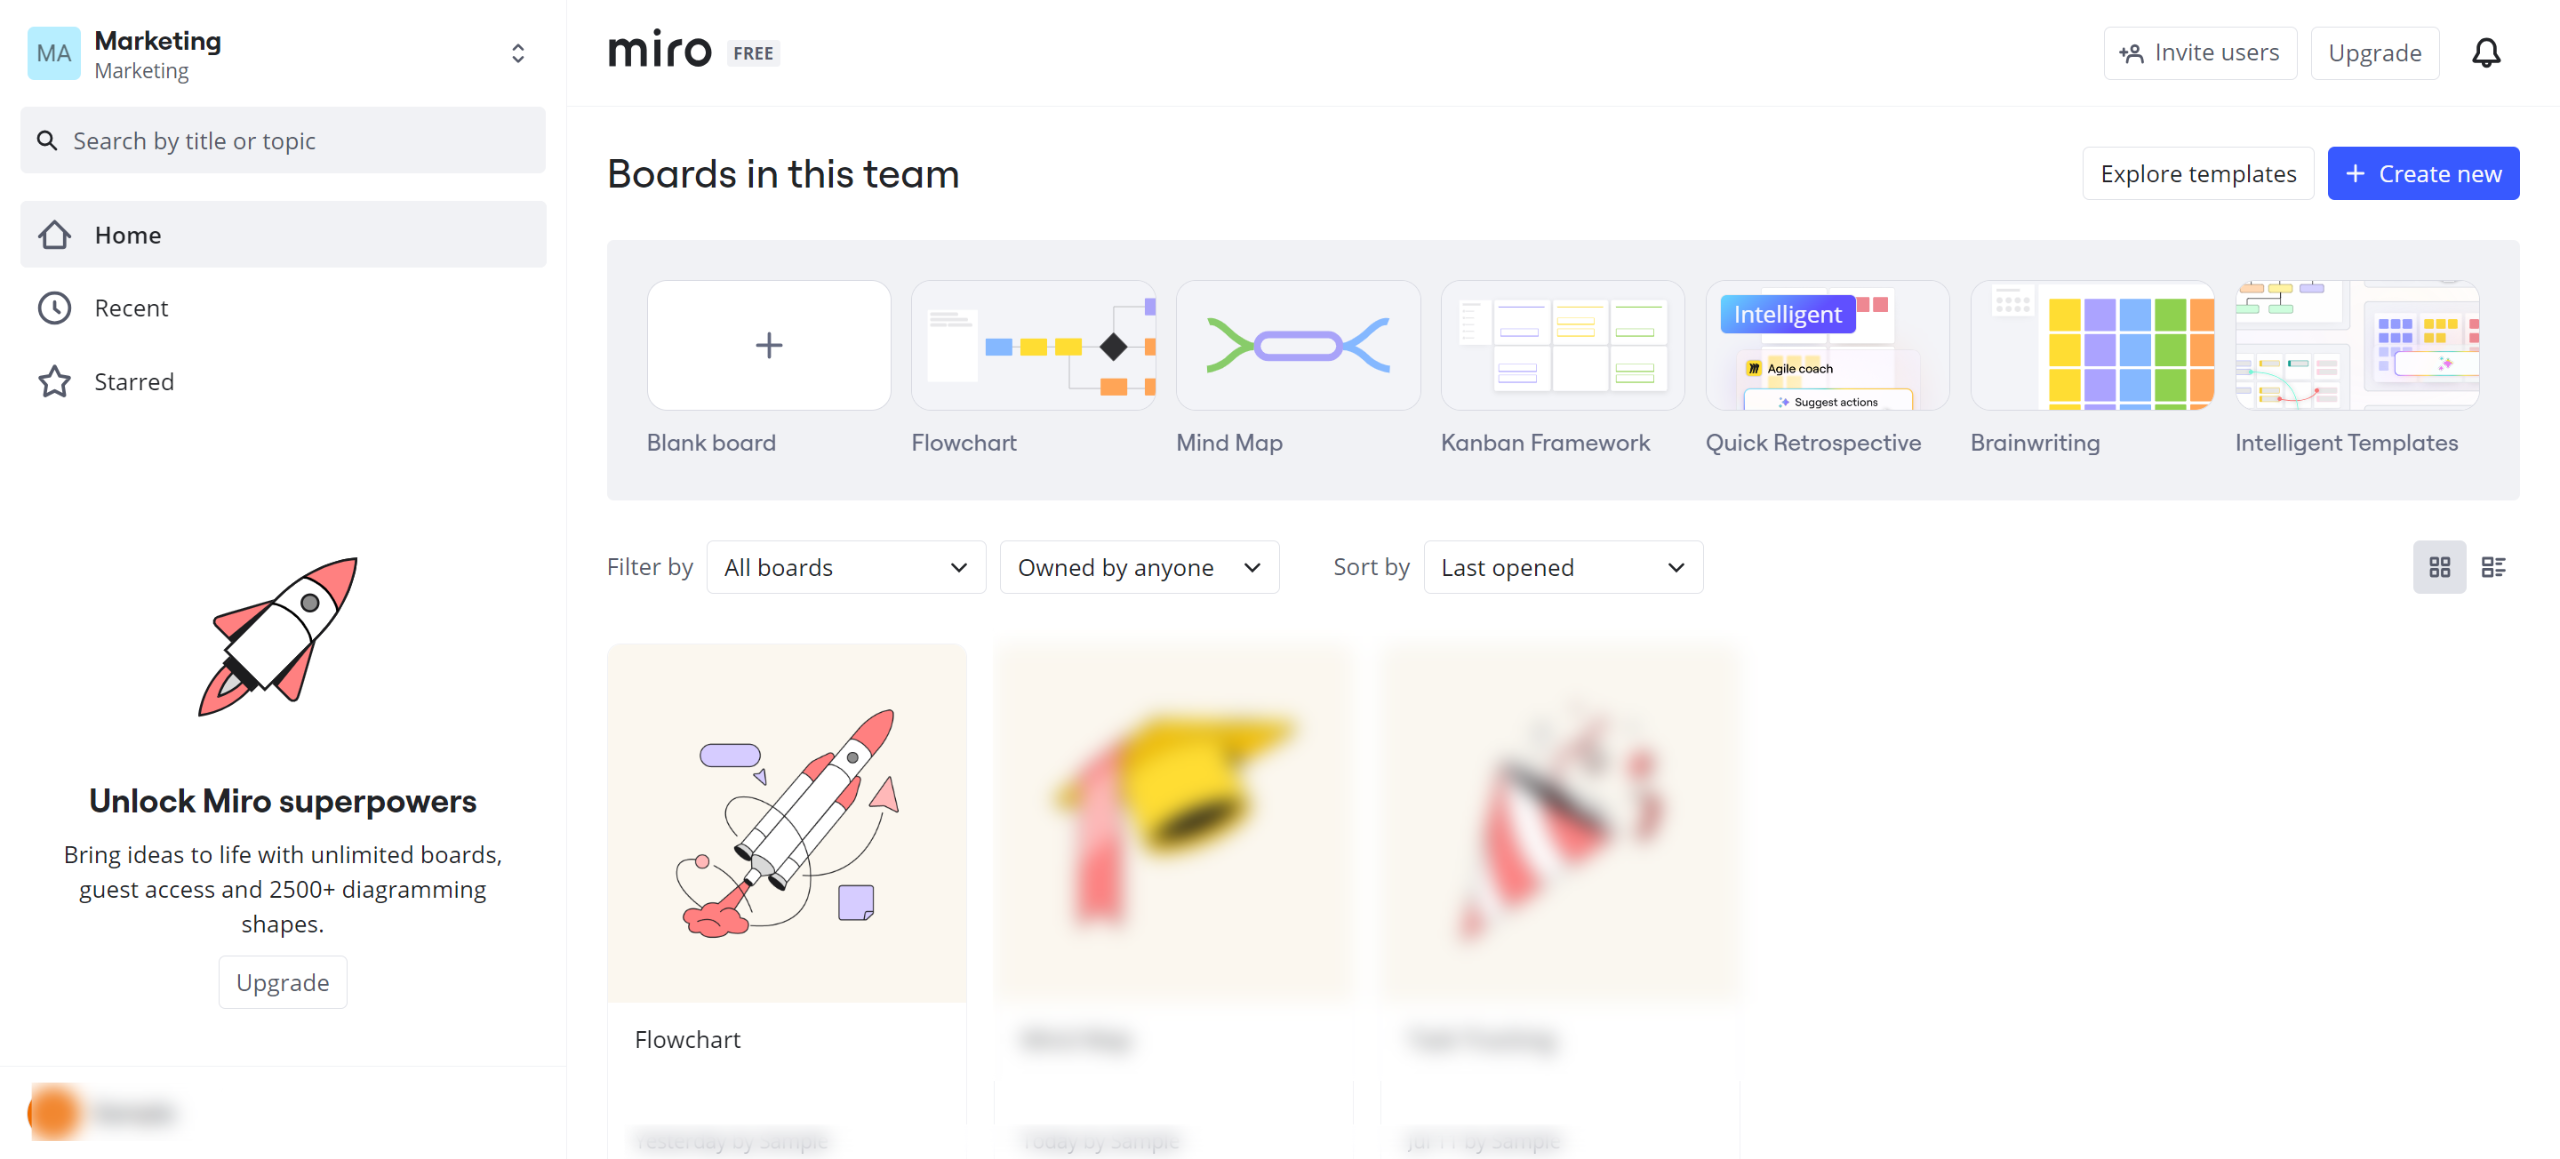The height and width of the screenshot is (1159, 2560).
Task: Select the Flowchart template thumbnail
Action: [1033, 345]
